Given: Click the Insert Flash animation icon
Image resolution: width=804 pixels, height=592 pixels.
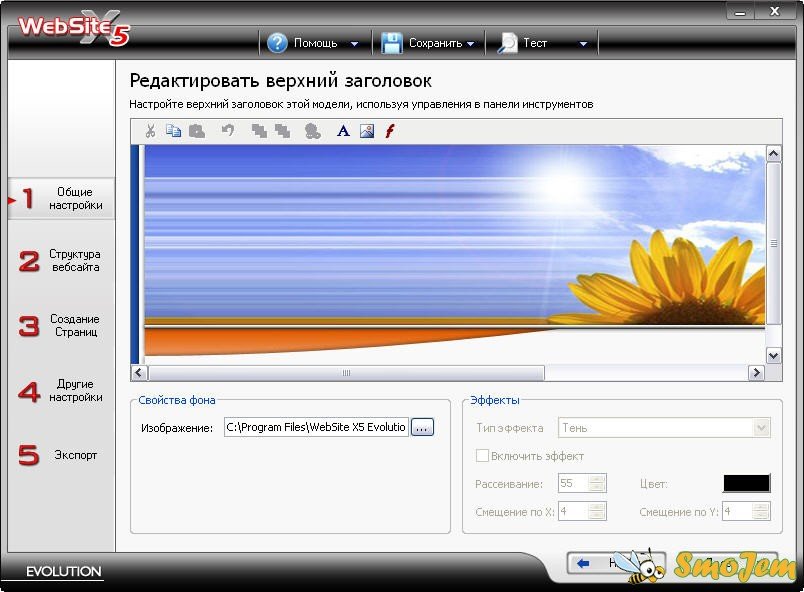Looking at the screenshot, I should coord(390,131).
